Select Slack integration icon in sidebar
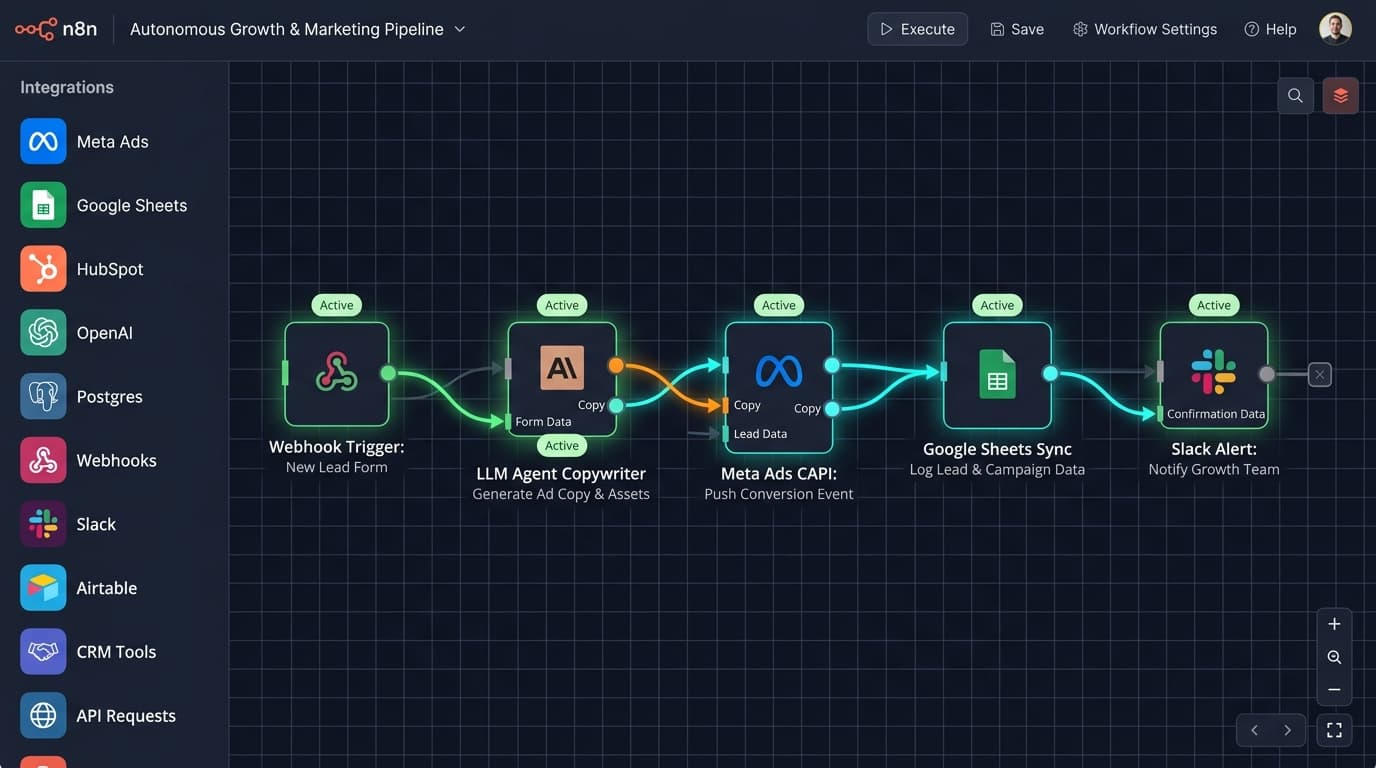The image size is (1376, 768). click(43, 524)
